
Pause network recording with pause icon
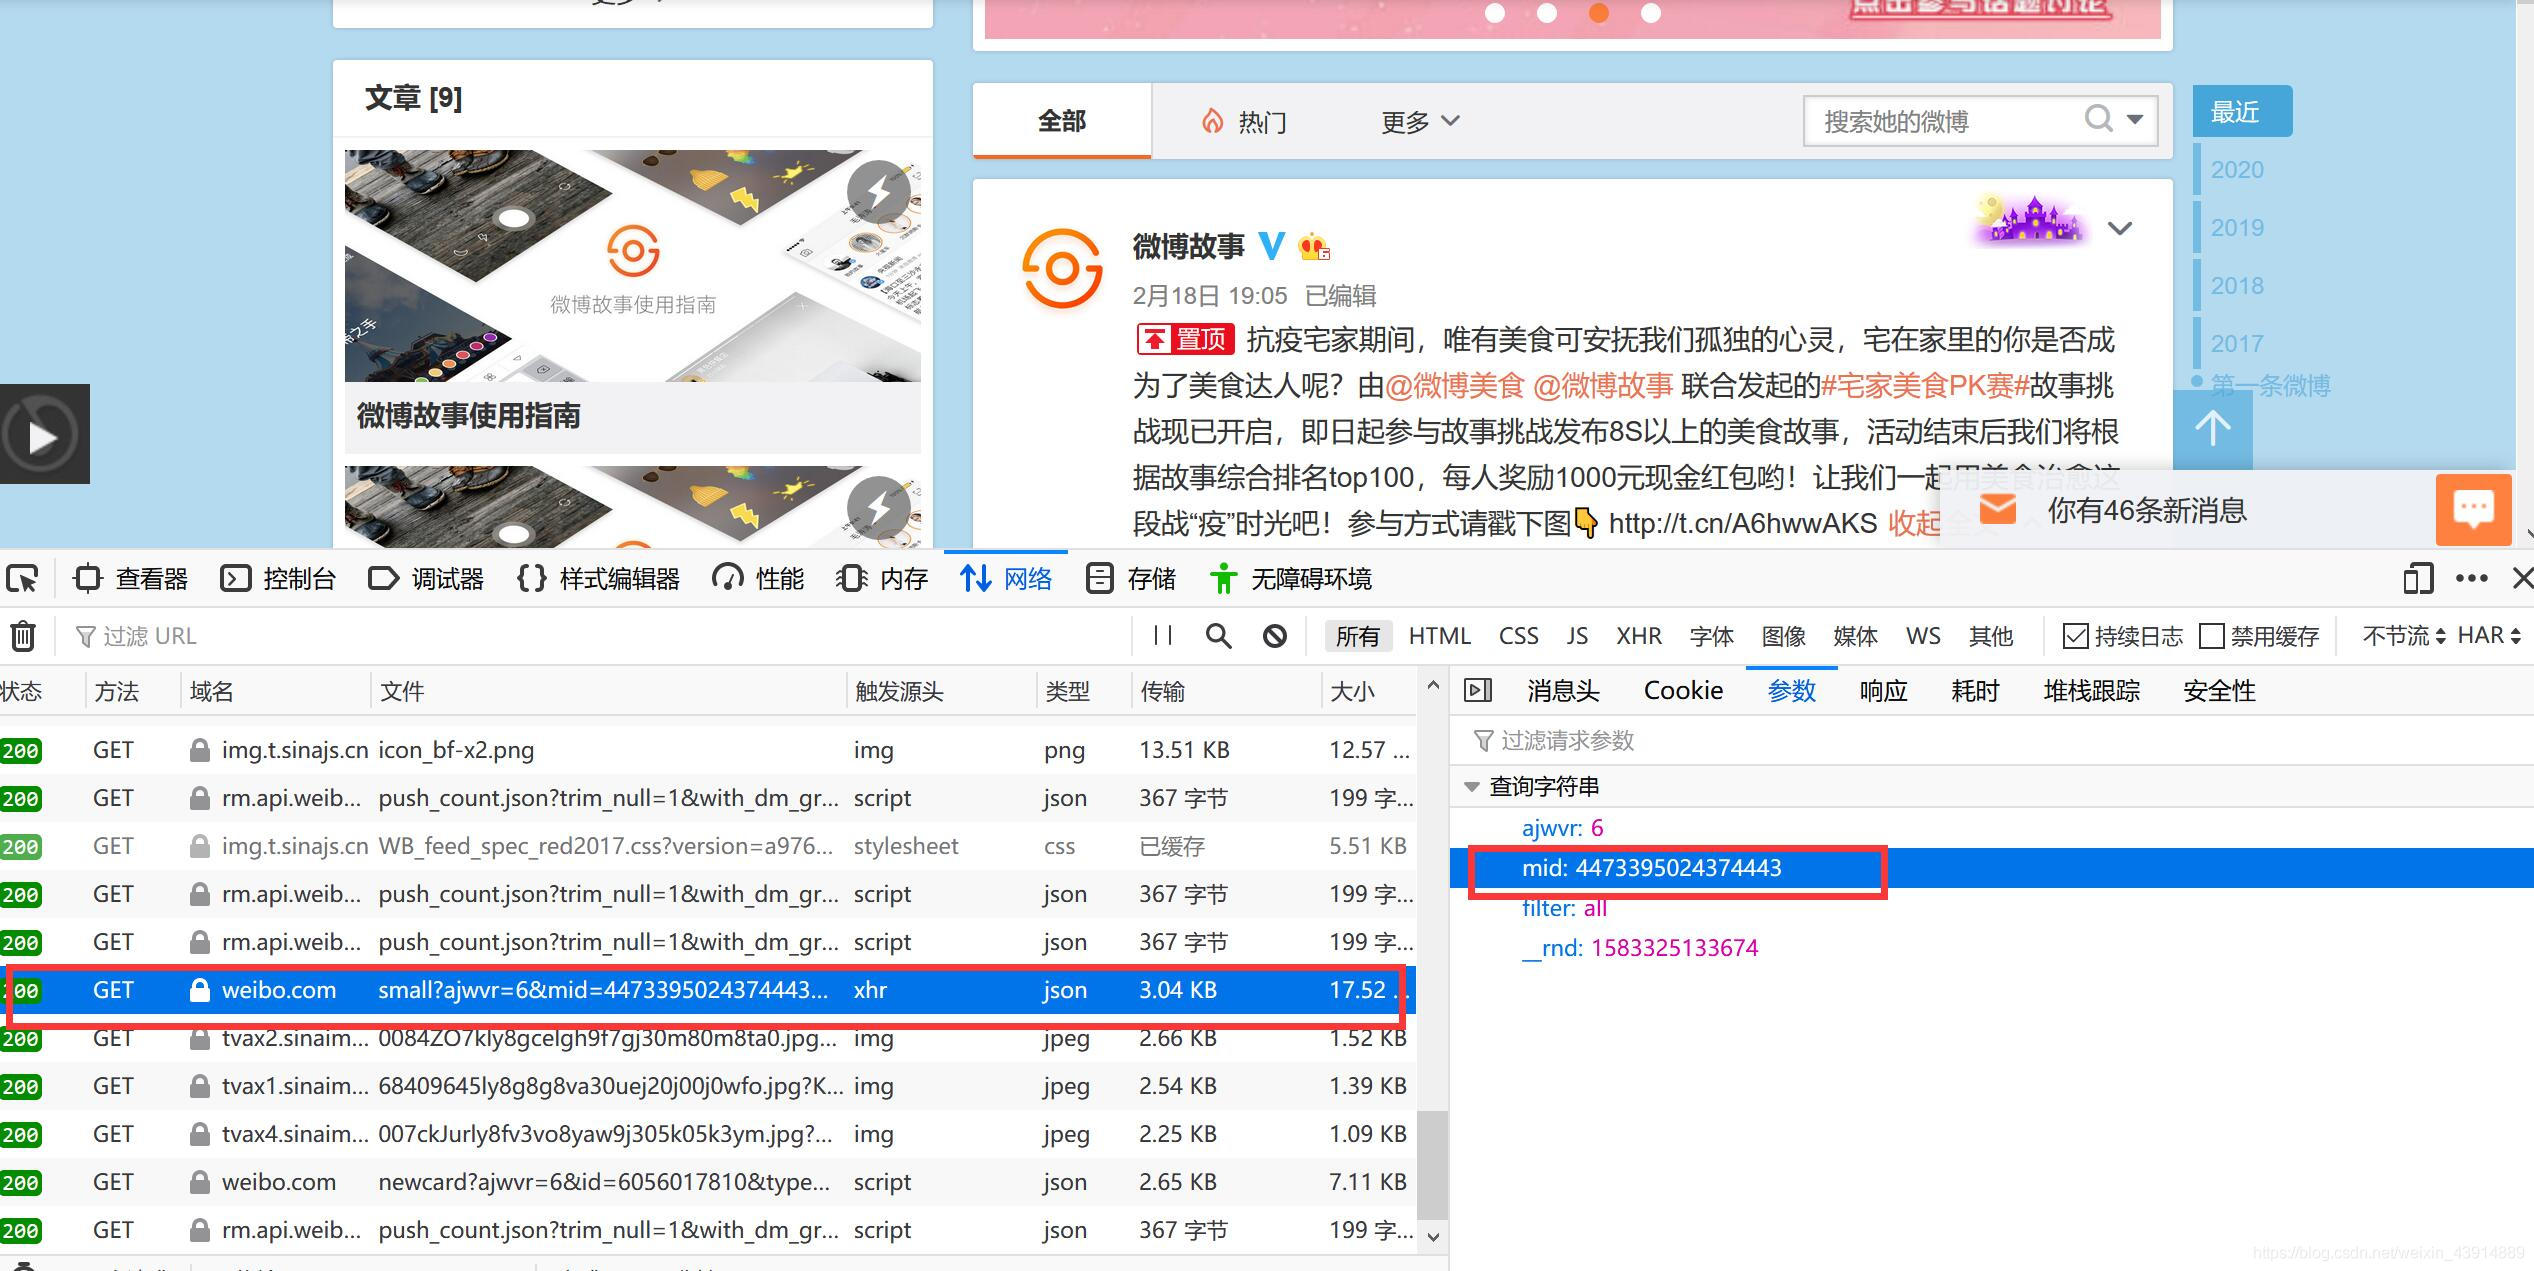[1162, 635]
